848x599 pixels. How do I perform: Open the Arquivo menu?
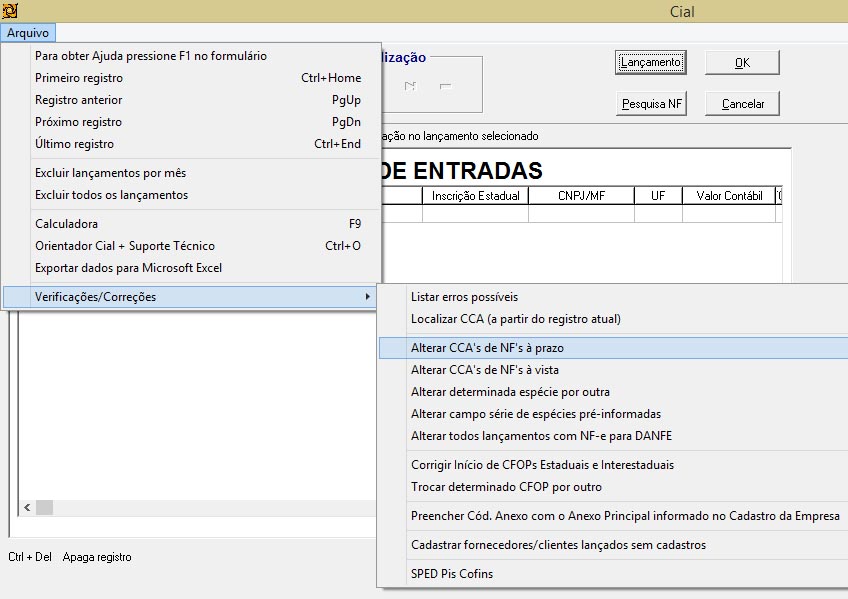[x=28, y=33]
